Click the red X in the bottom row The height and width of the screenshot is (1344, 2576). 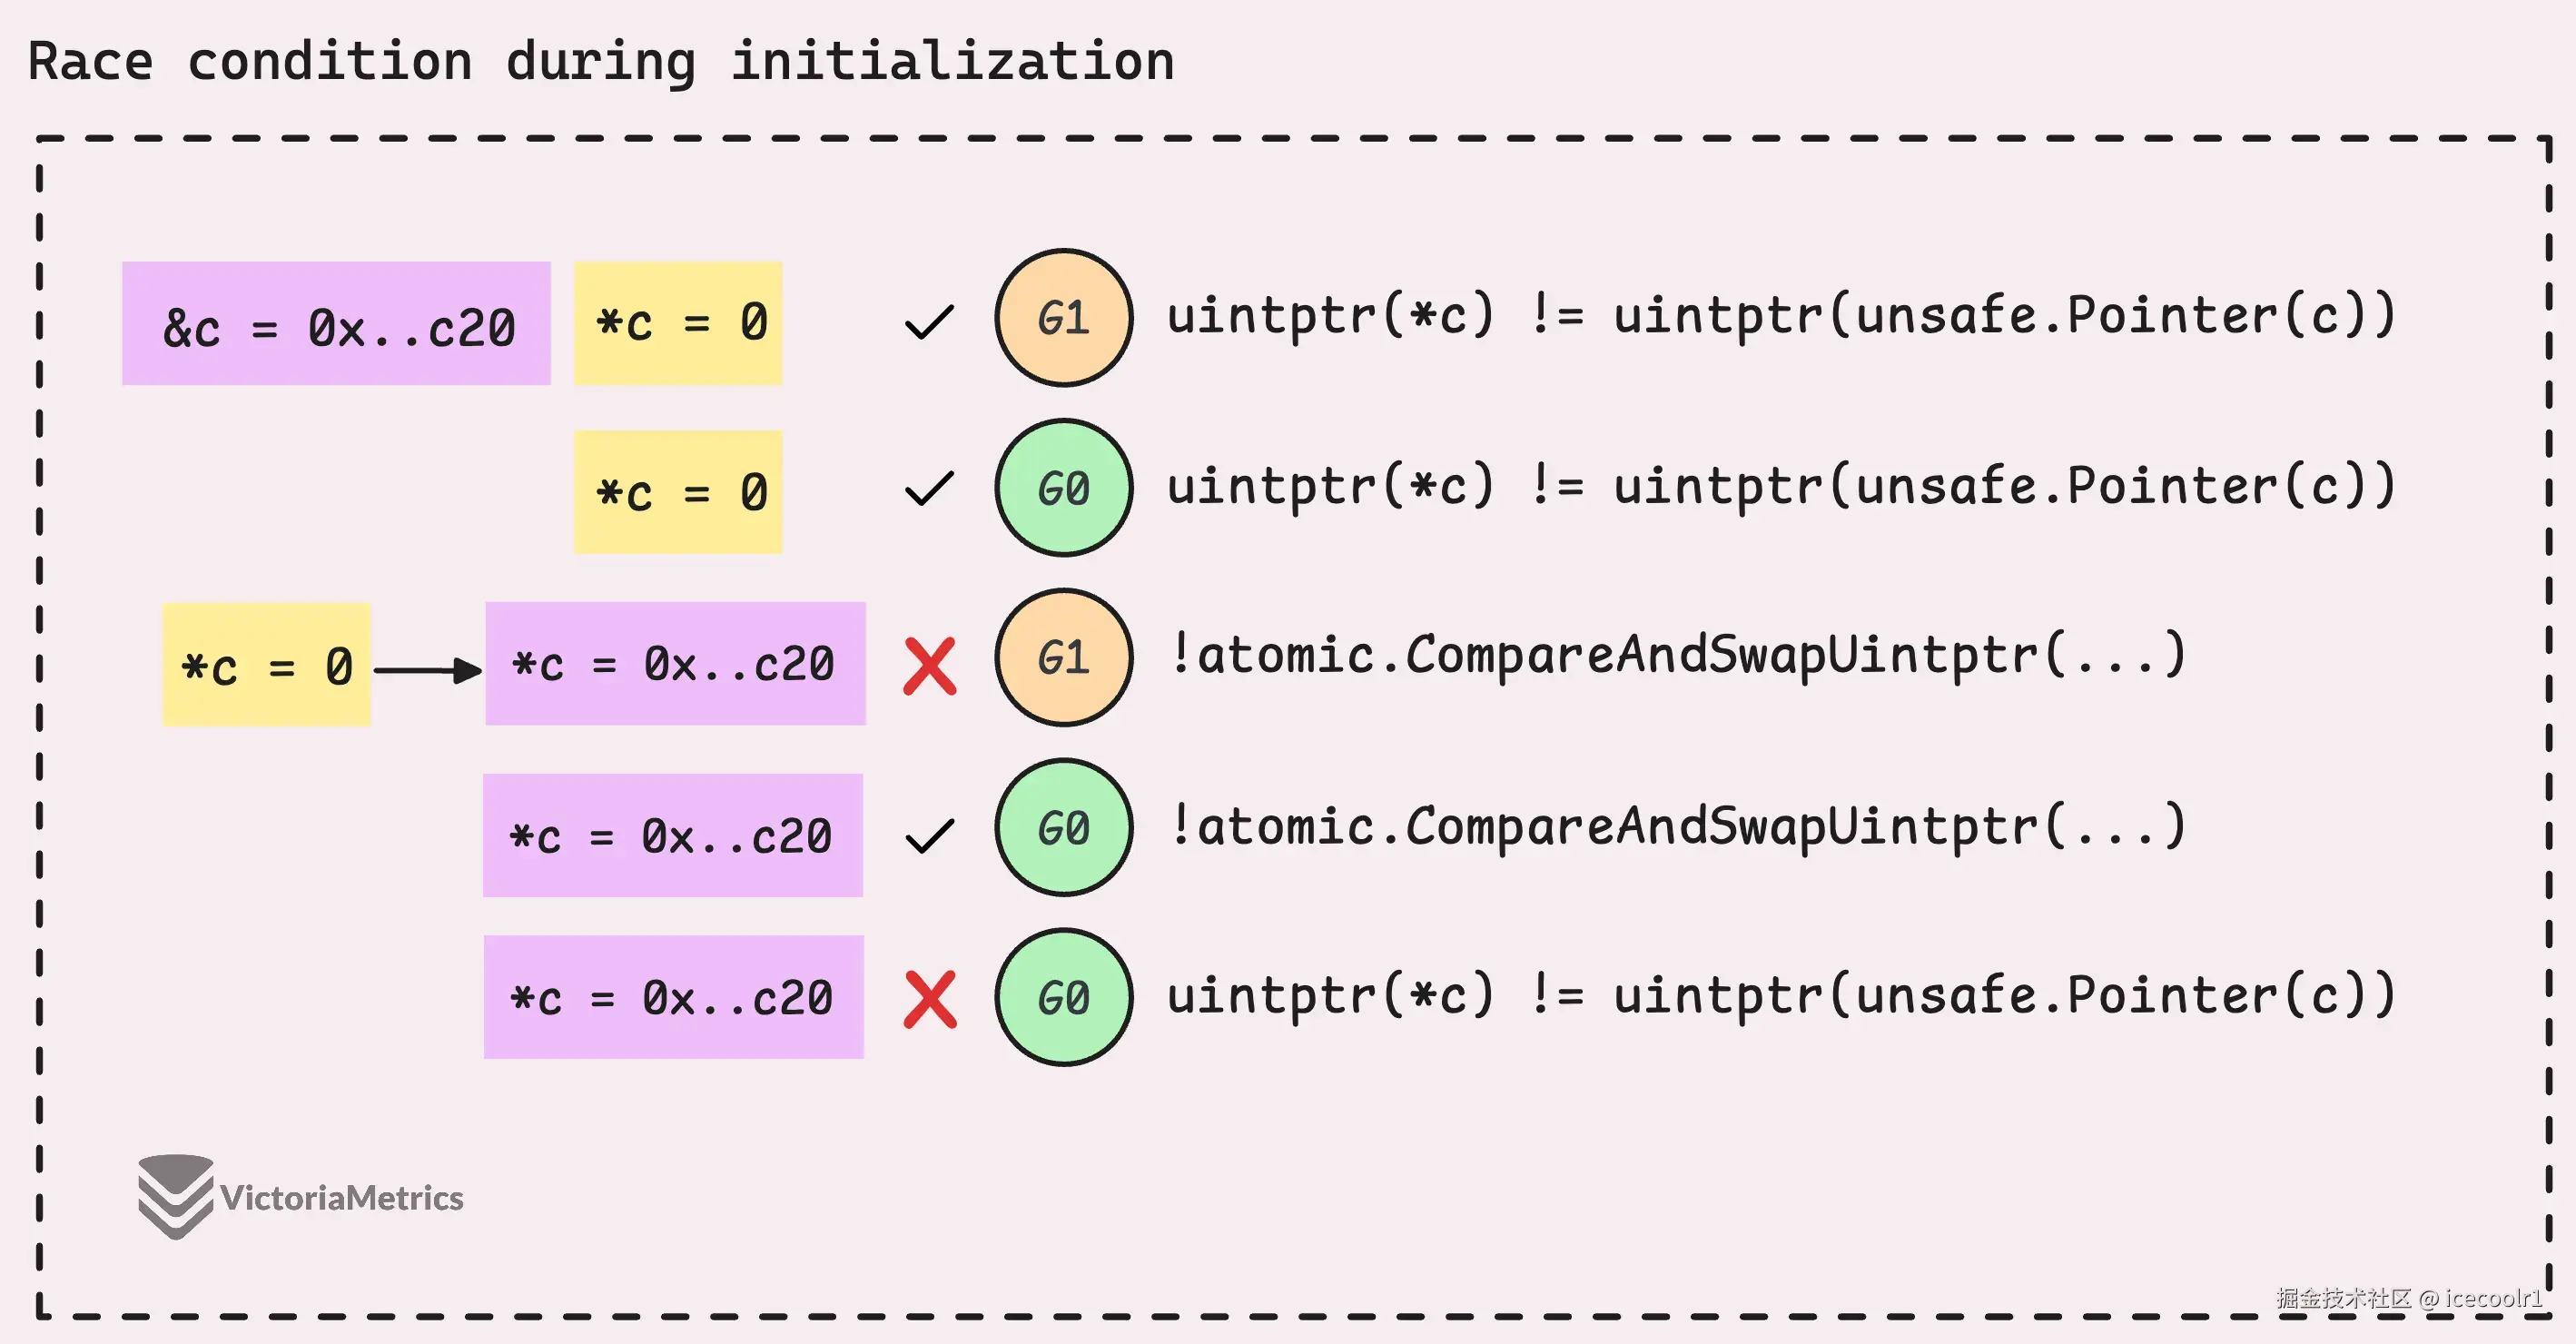[929, 999]
